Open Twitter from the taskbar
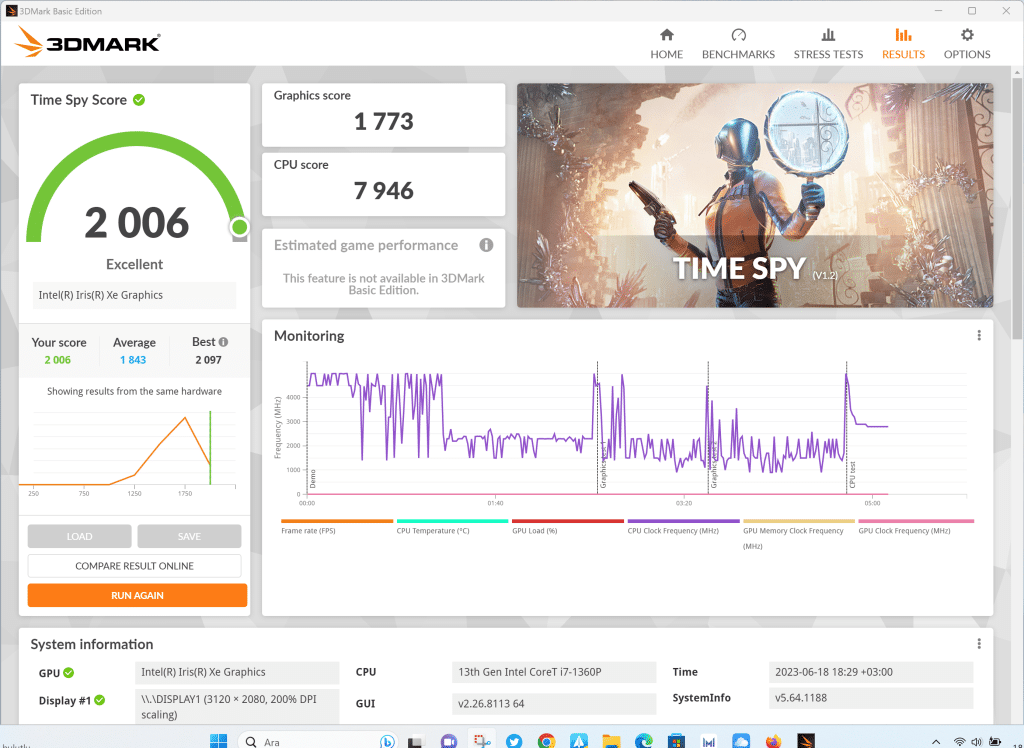The image size is (1024, 748). click(514, 741)
